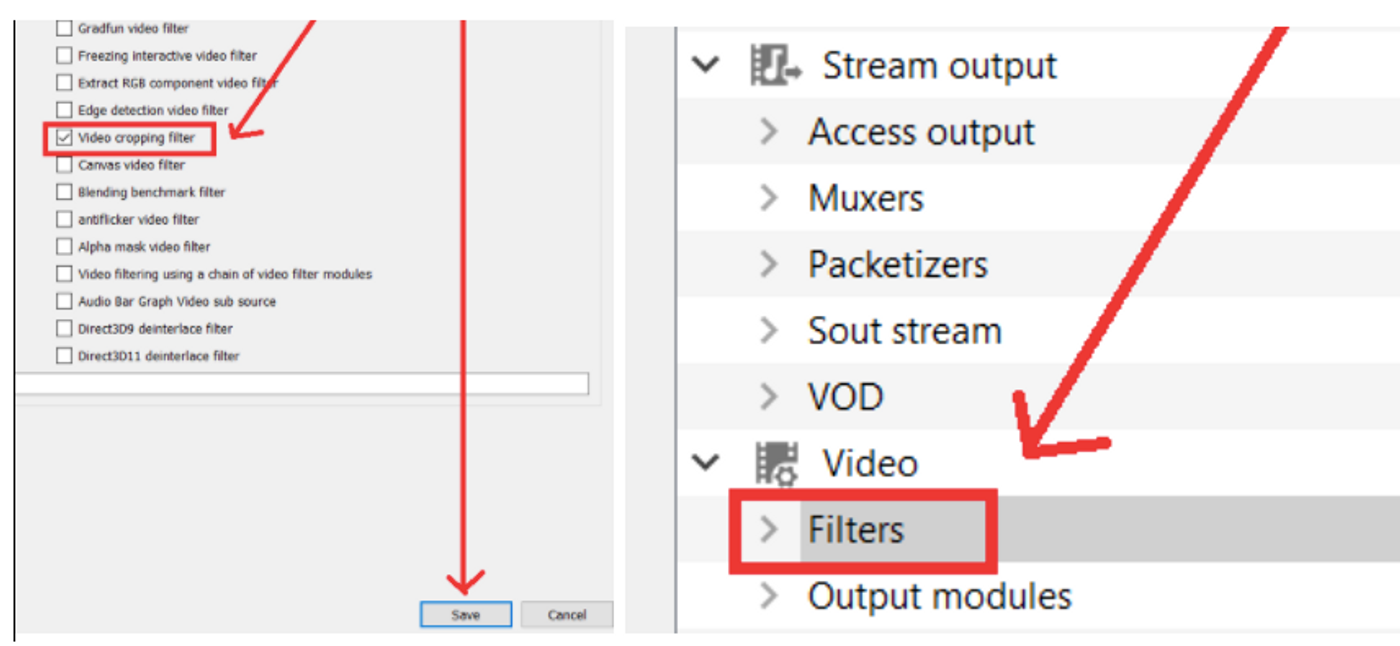Select Output modules under Video
1400x646 pixels.
point(939,596)
